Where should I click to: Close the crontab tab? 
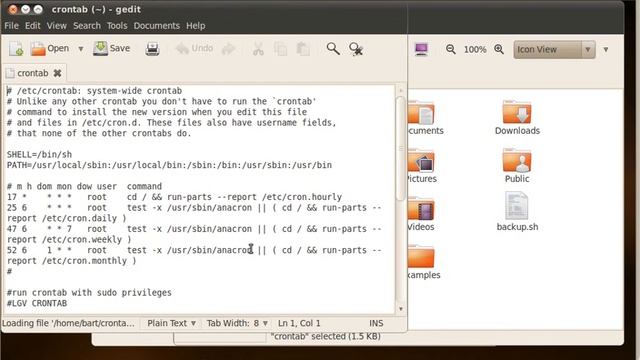click(x=58, y=73)
